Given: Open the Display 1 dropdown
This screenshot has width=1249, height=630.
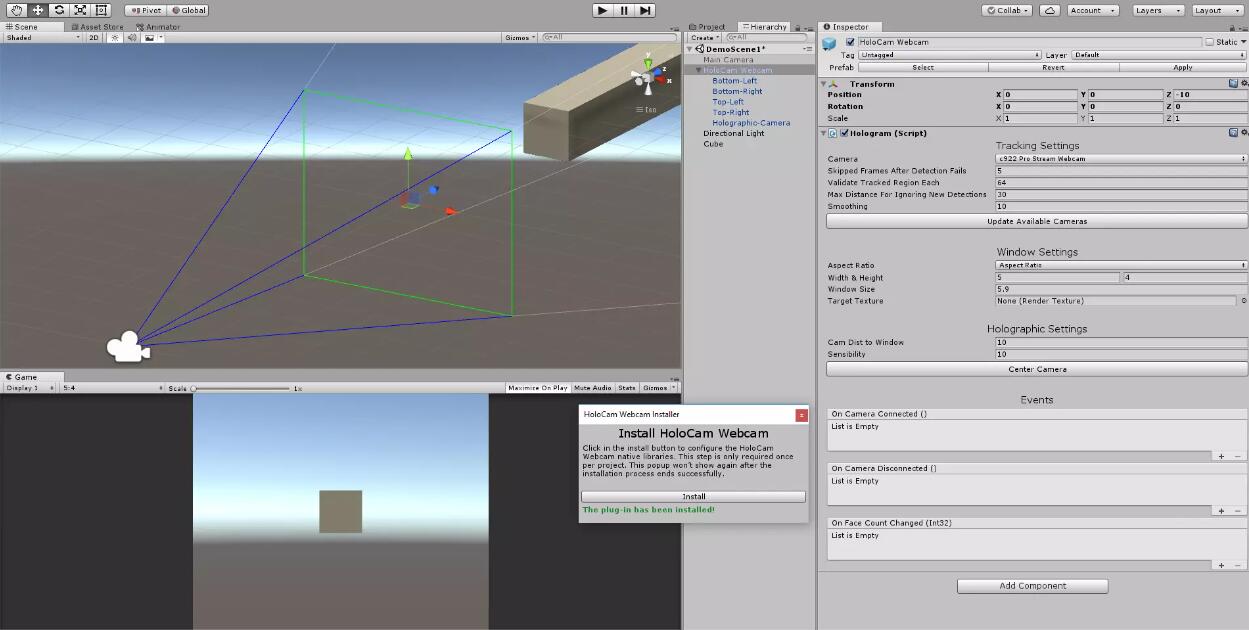Looking at the screenshot, I should point(30,388).
